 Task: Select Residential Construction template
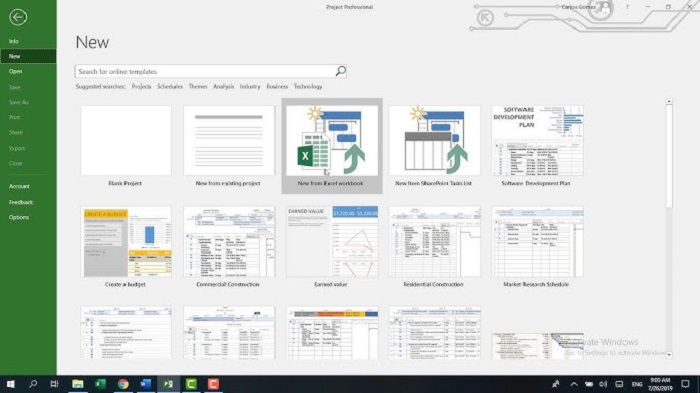coord(434,247)
